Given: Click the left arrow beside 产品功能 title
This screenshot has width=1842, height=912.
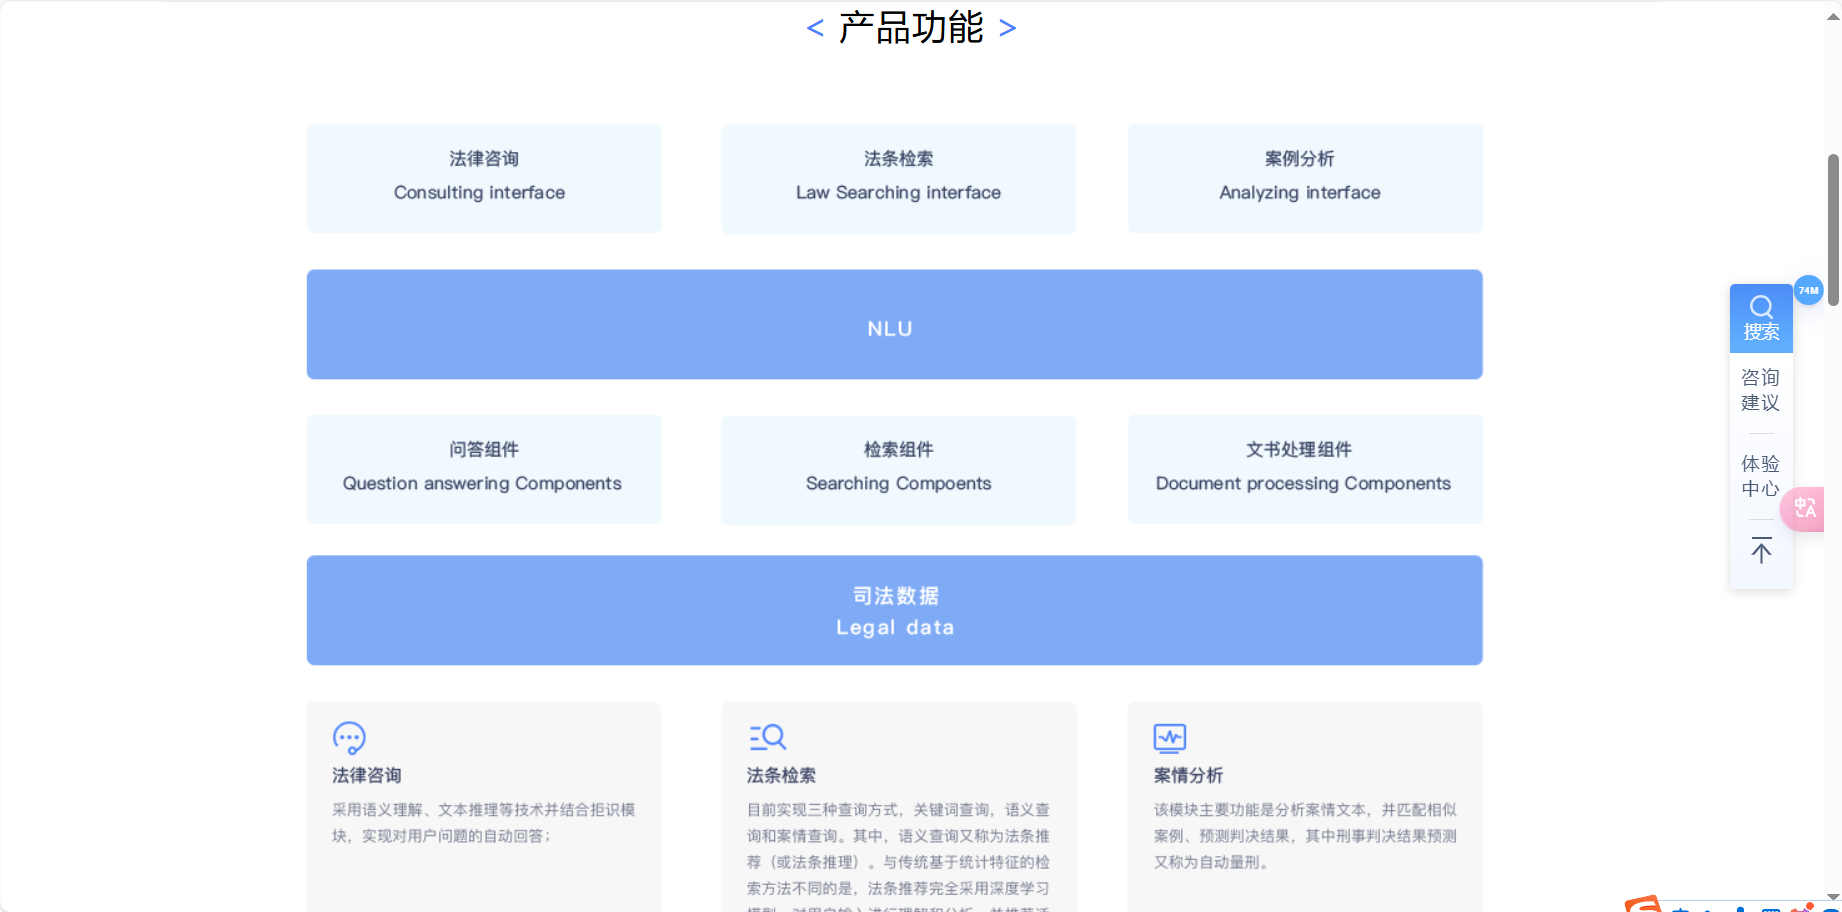Looking at the screenshot, I should [x=815, y=28].
